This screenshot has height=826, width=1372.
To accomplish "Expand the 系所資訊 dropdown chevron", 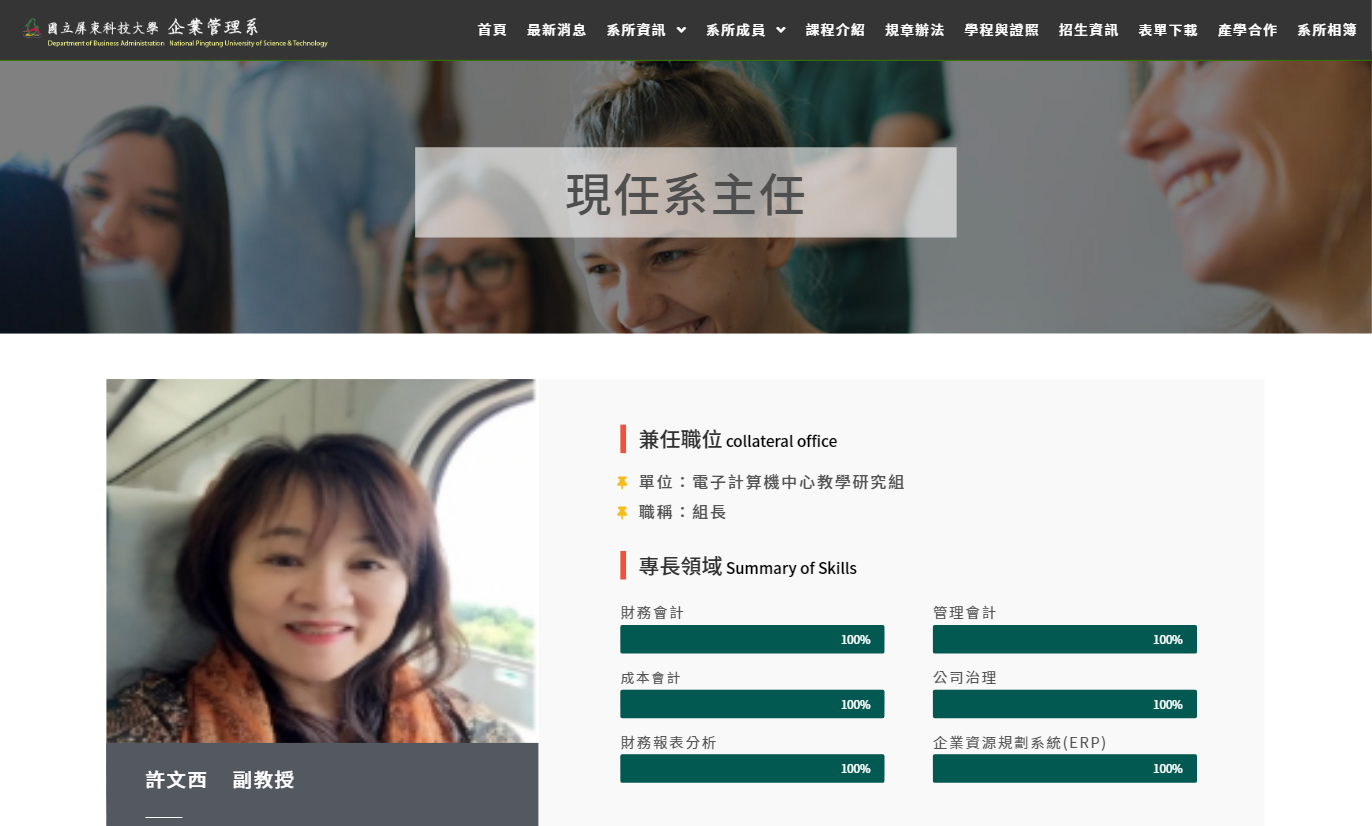I will point(681,30).
